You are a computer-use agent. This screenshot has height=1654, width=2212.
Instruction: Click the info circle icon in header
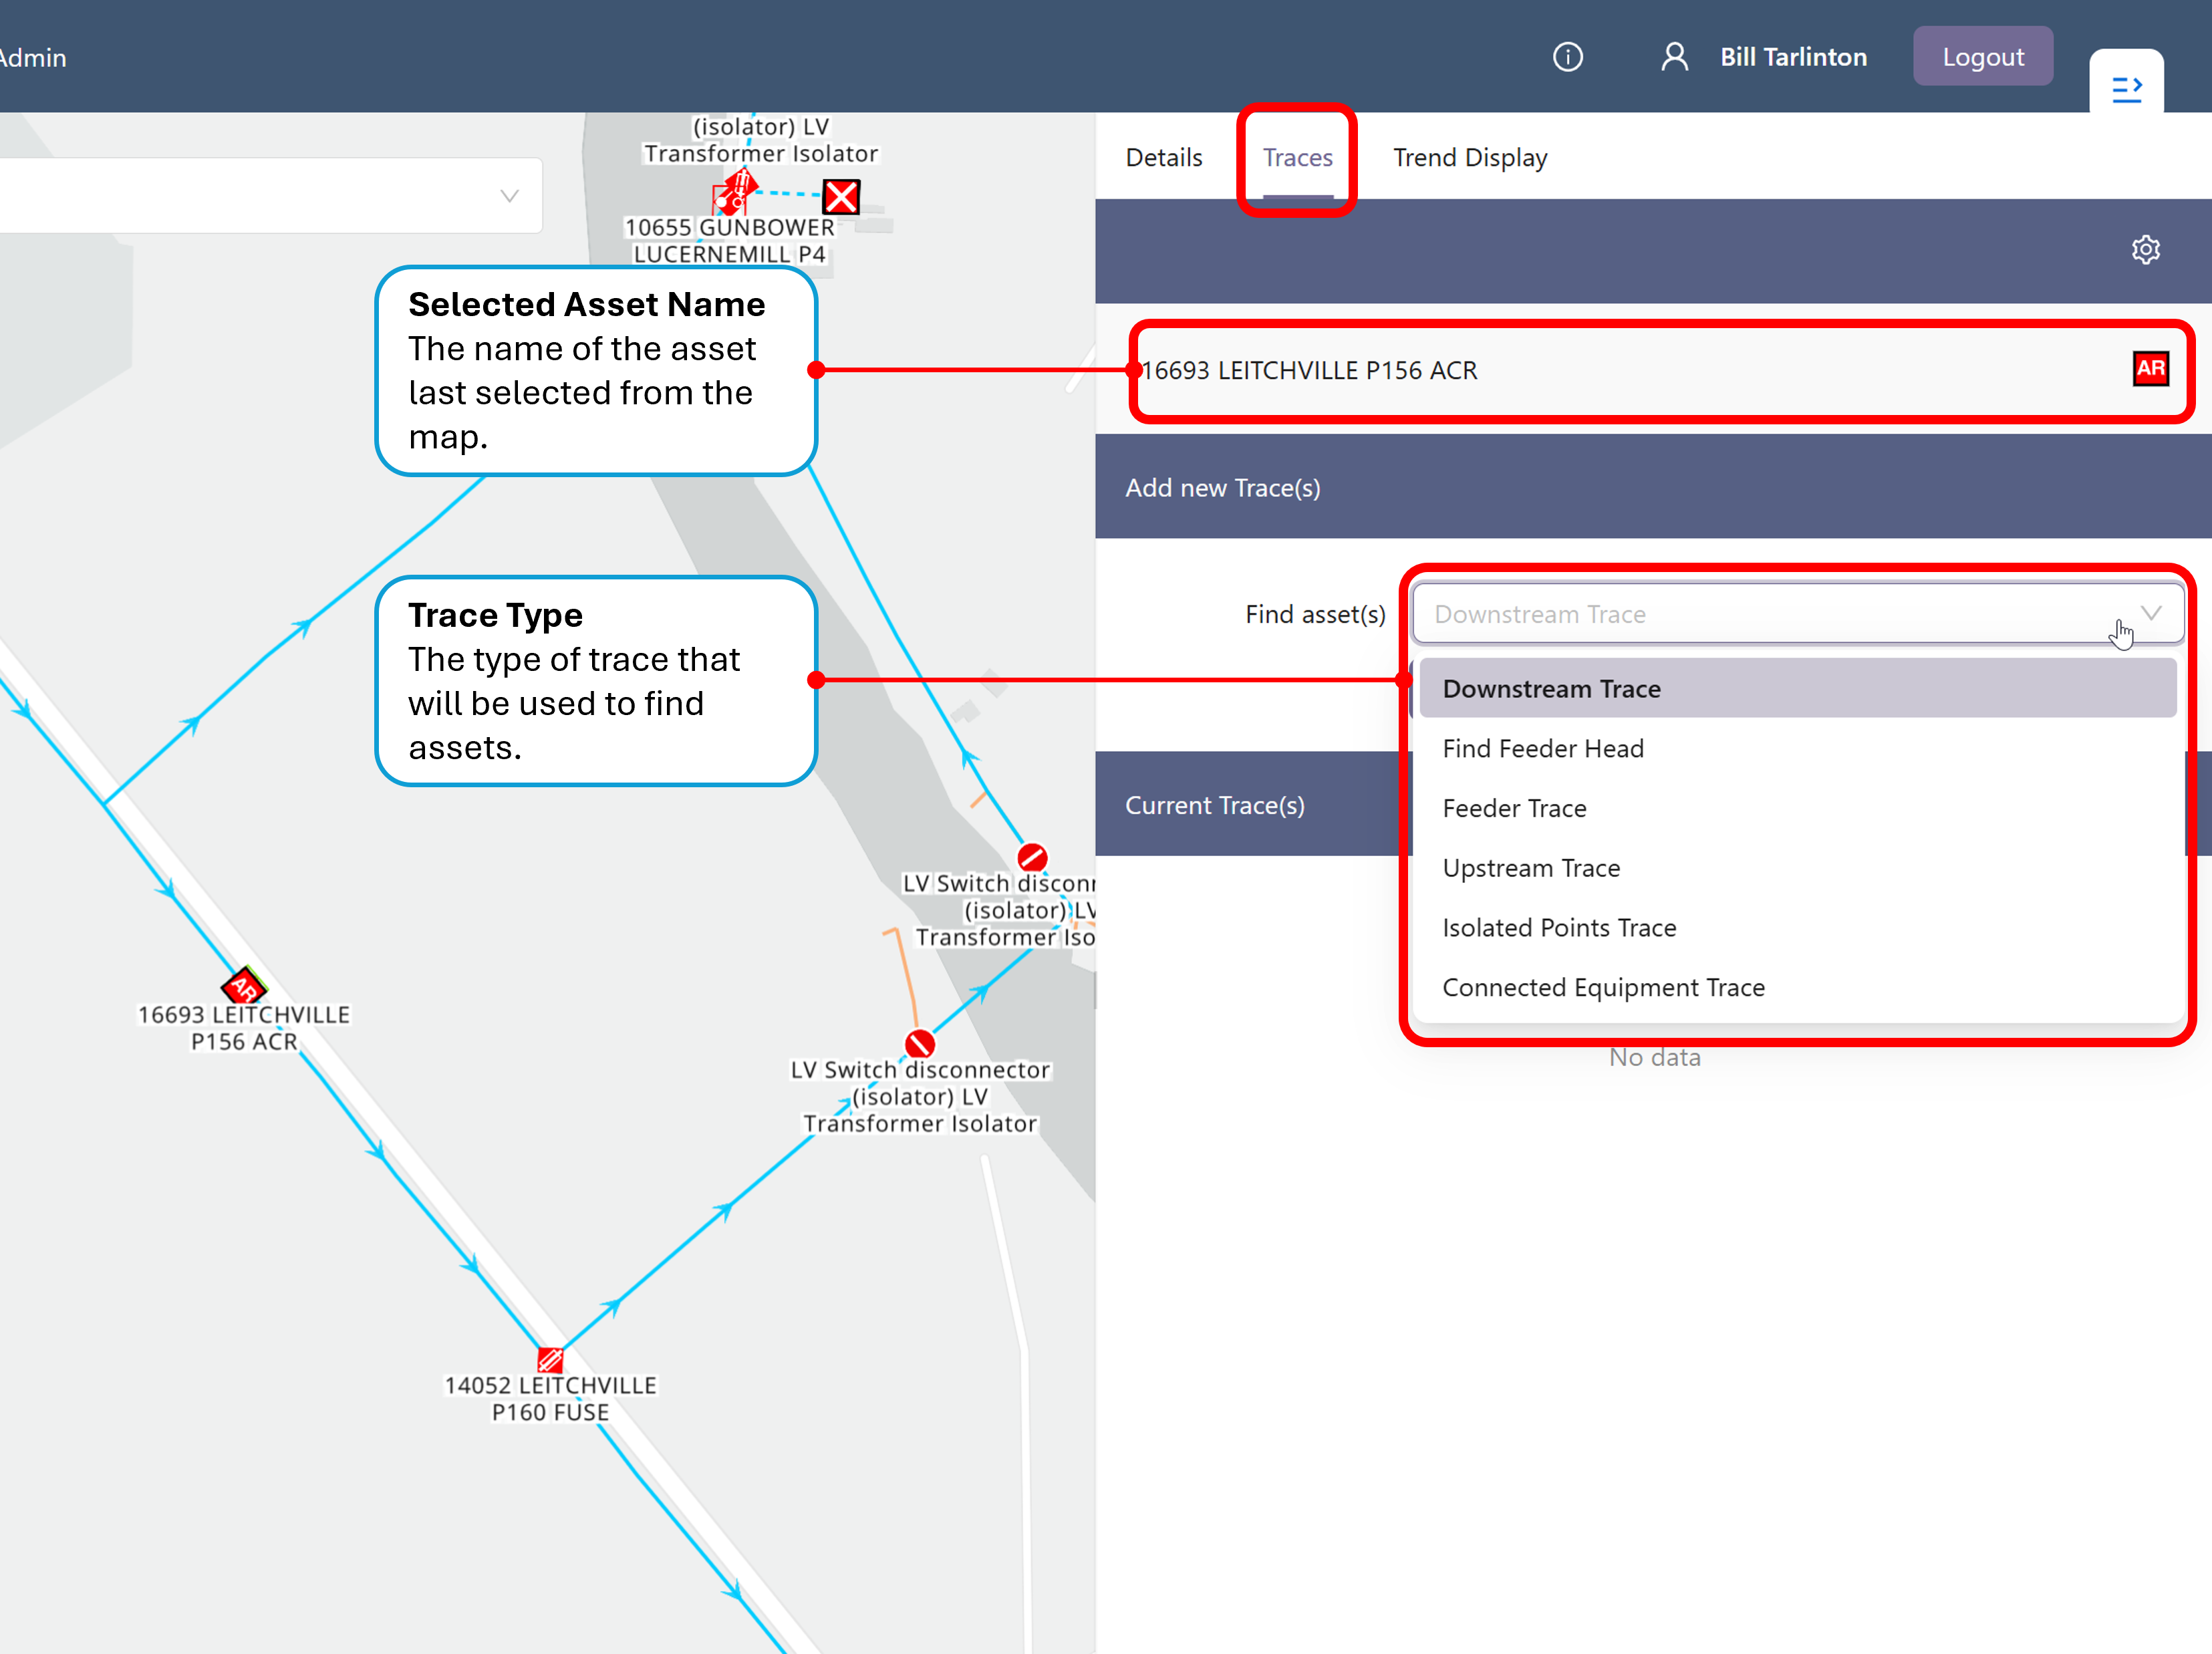coord(1567,57)
